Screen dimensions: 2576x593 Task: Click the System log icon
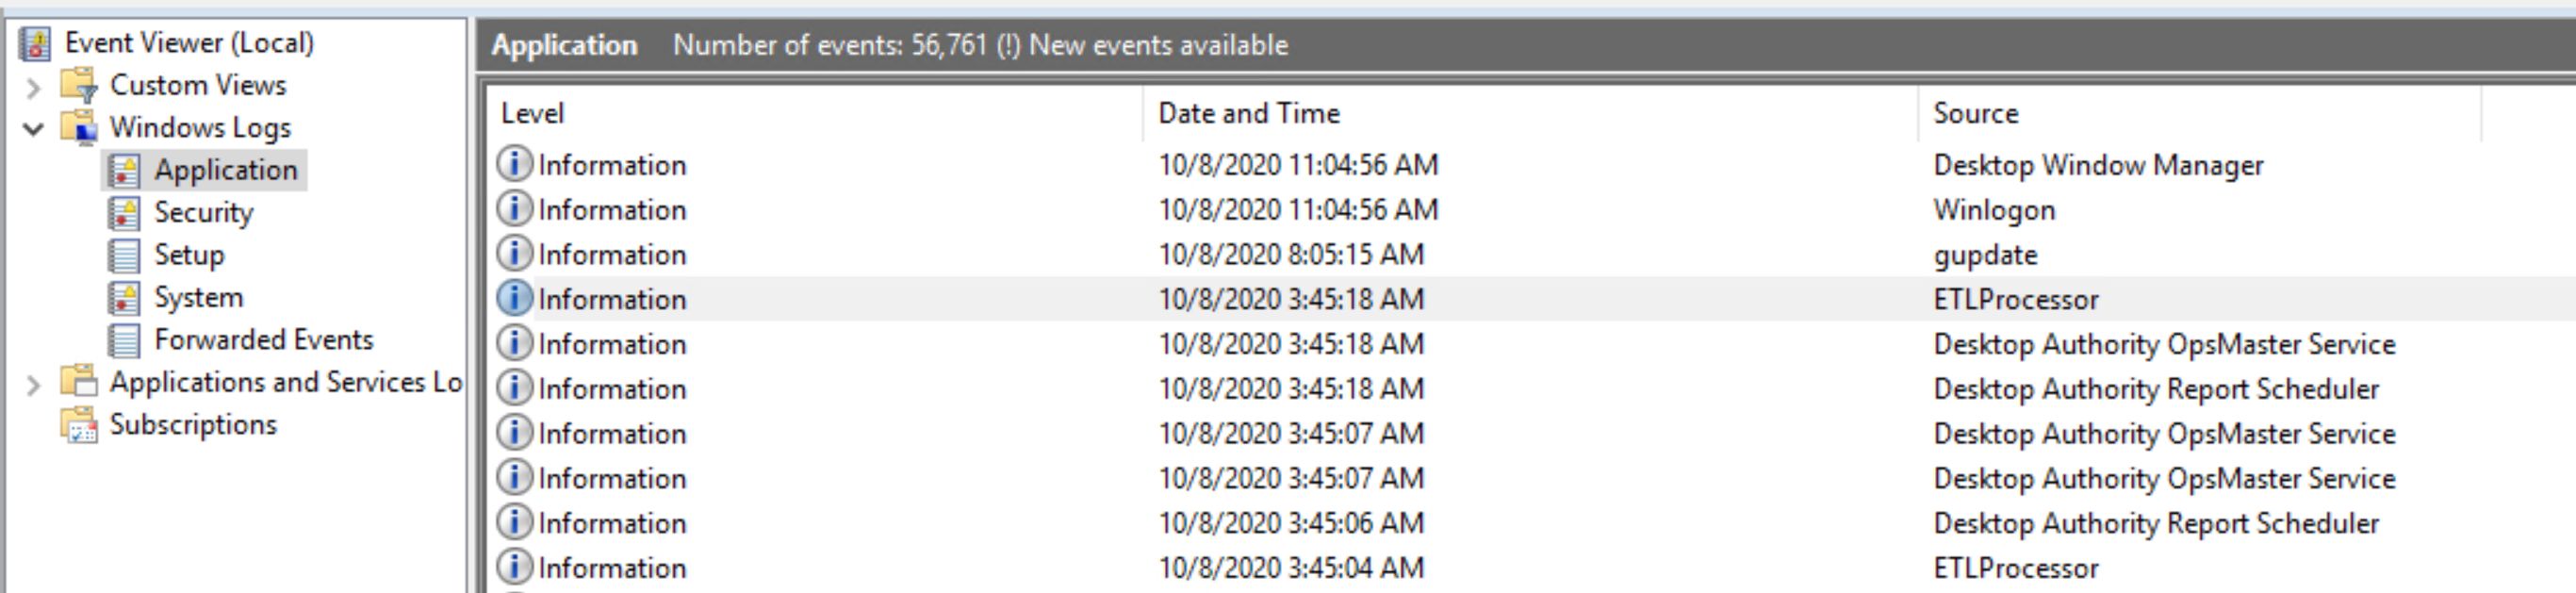point(124,298)
